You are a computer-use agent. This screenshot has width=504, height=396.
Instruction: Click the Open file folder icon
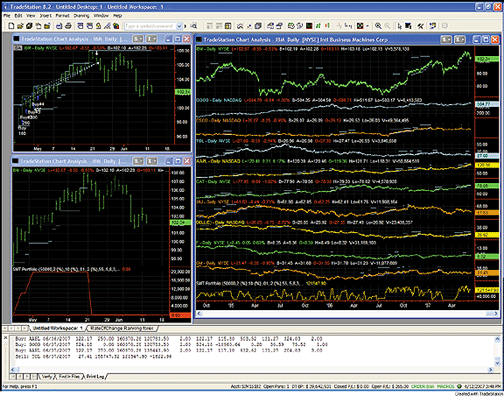20,26
